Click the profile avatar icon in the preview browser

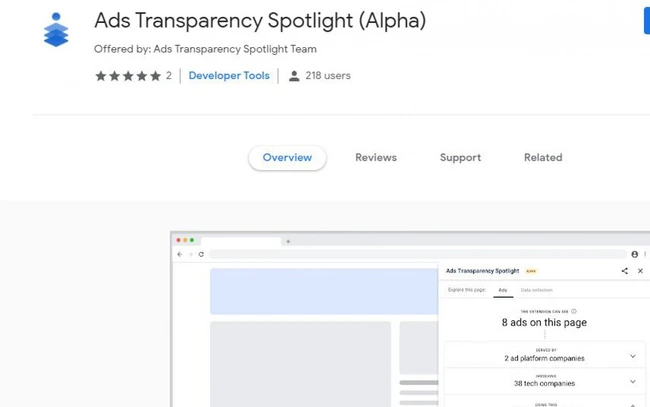(634, 254)
